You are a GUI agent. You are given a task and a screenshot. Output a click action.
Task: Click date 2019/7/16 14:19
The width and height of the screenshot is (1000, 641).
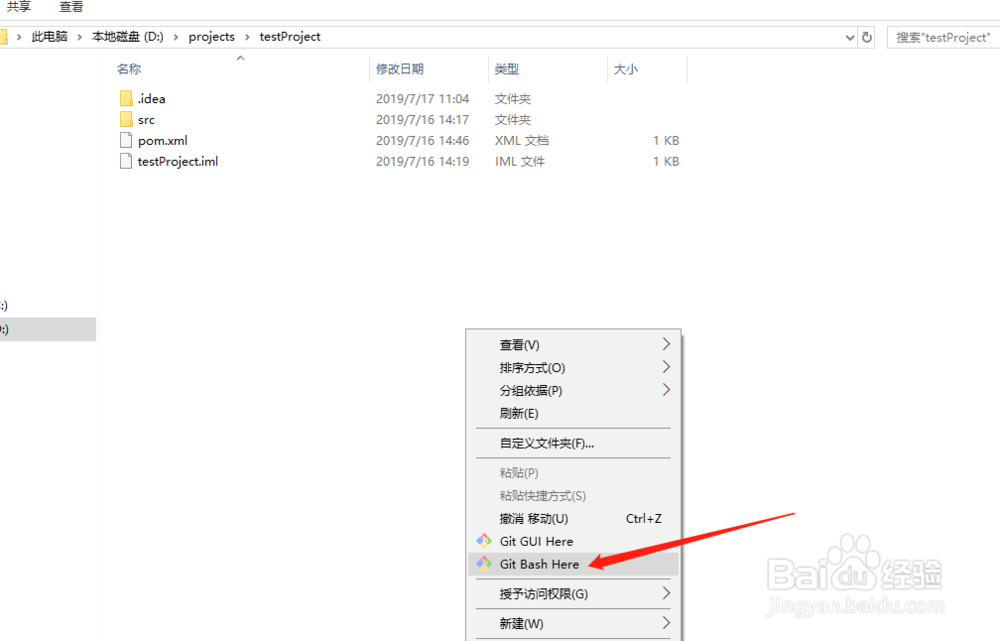tap(422, 162)
